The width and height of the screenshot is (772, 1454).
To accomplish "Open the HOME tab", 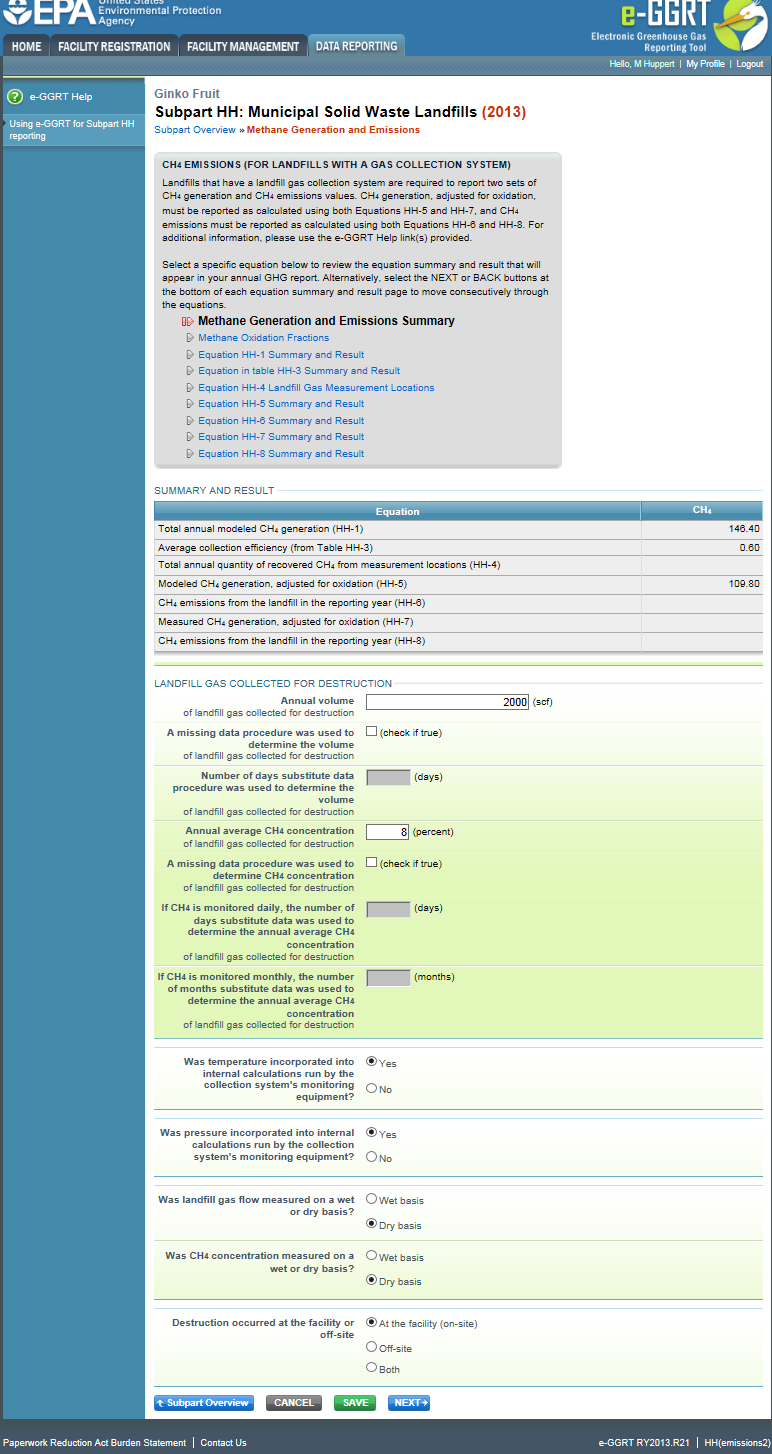I will pyautogui.click(x=26, y=46).
